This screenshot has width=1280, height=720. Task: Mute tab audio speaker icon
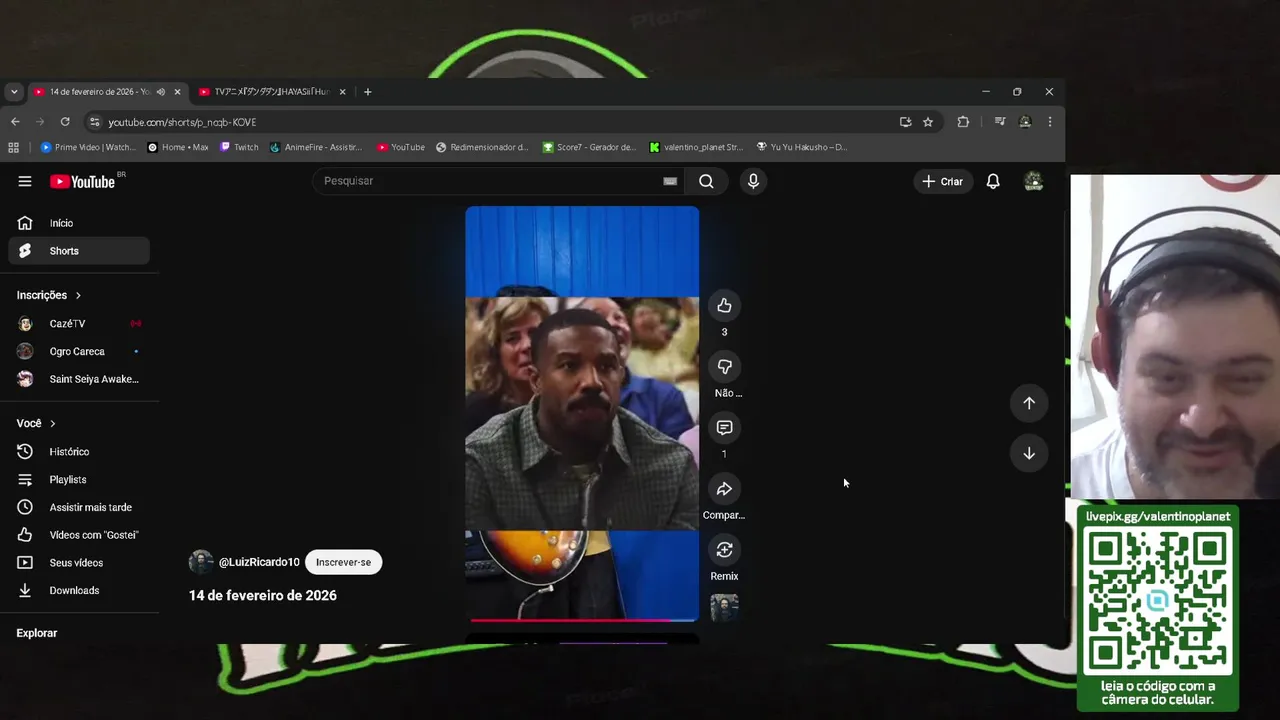click(160, 92)
